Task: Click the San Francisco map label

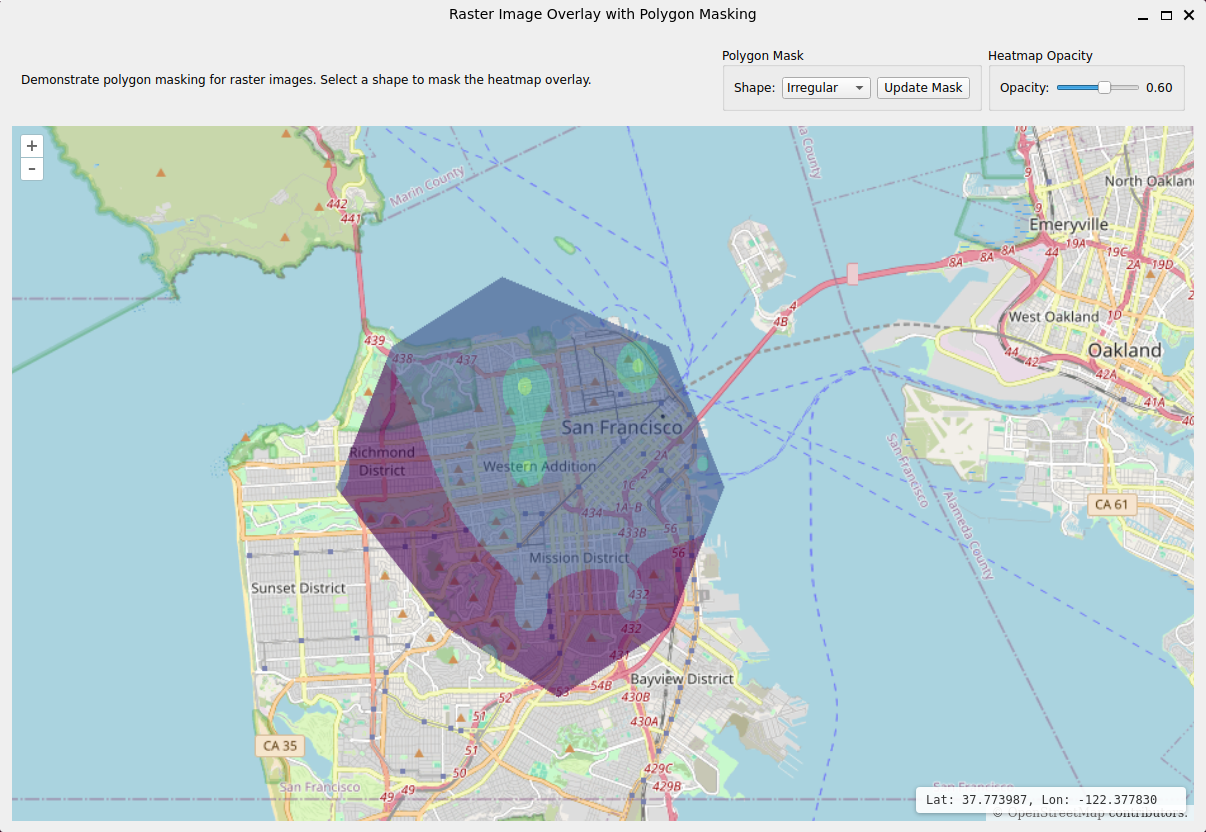Action: pos(622,428)
